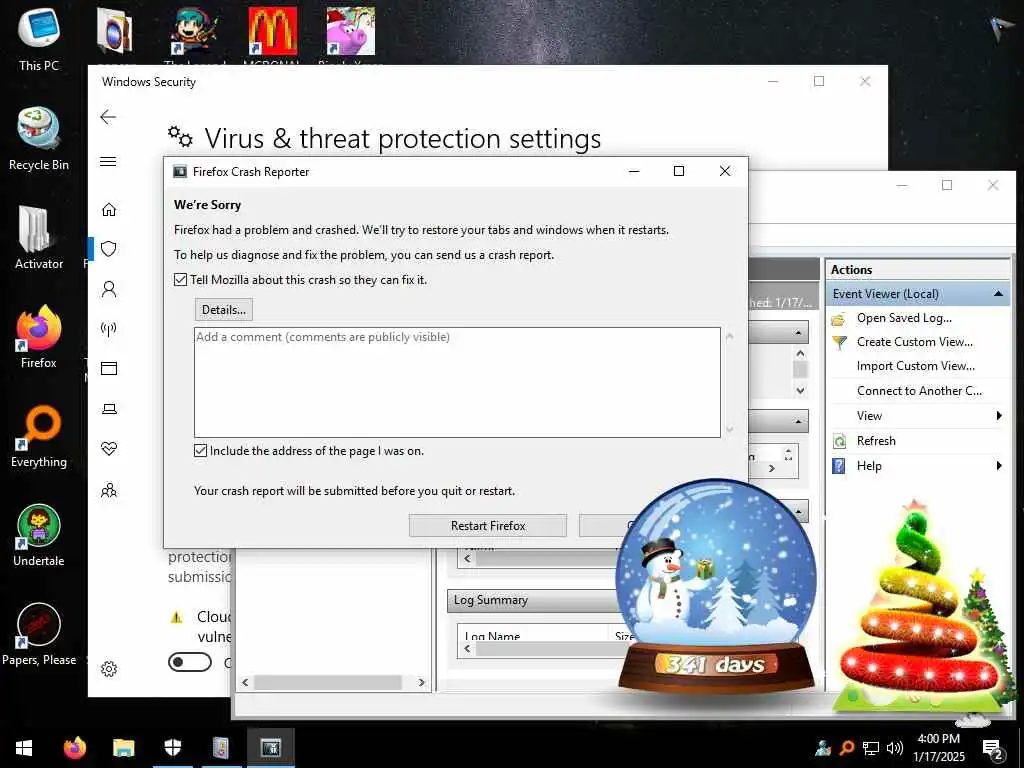1024x768 pixels.
Task: Click Connect to Another Computer action
Action: click(919, 391)
